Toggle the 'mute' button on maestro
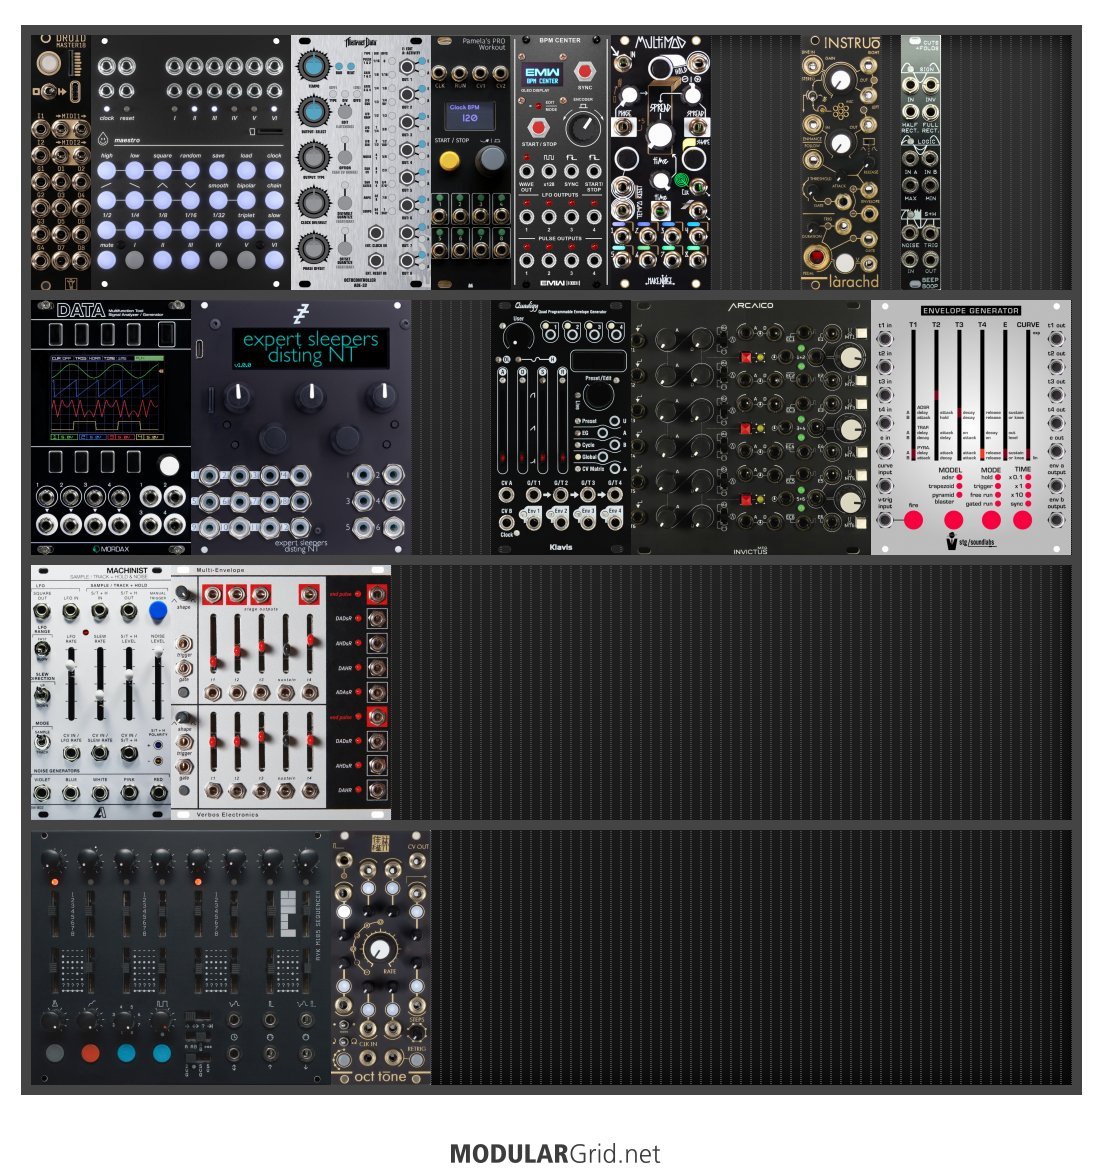The height and width of the screenshot is (1175, 1112). coord(106,260)
